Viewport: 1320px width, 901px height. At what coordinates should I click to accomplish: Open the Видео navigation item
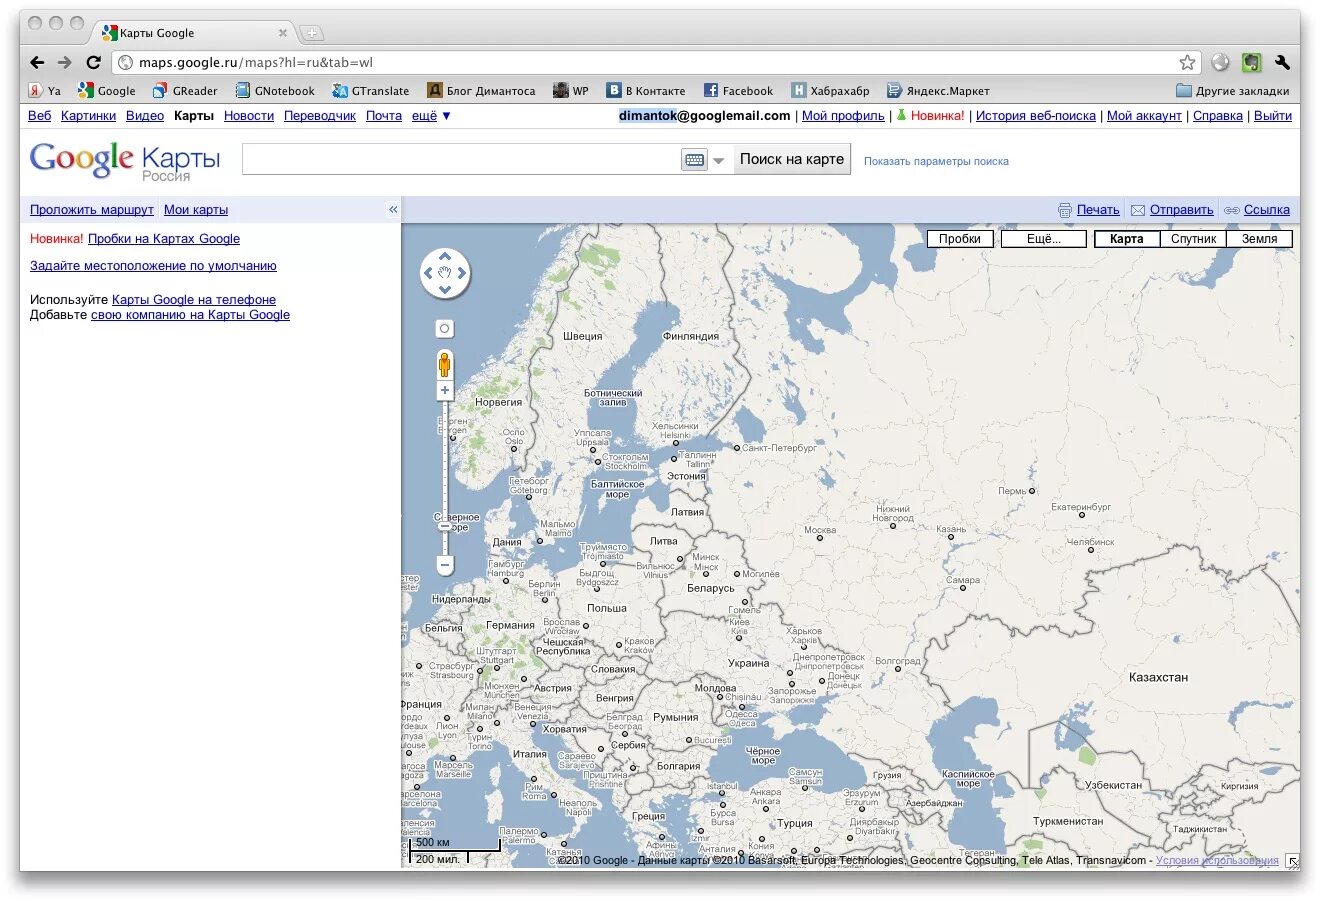click(x=145, y=116)
